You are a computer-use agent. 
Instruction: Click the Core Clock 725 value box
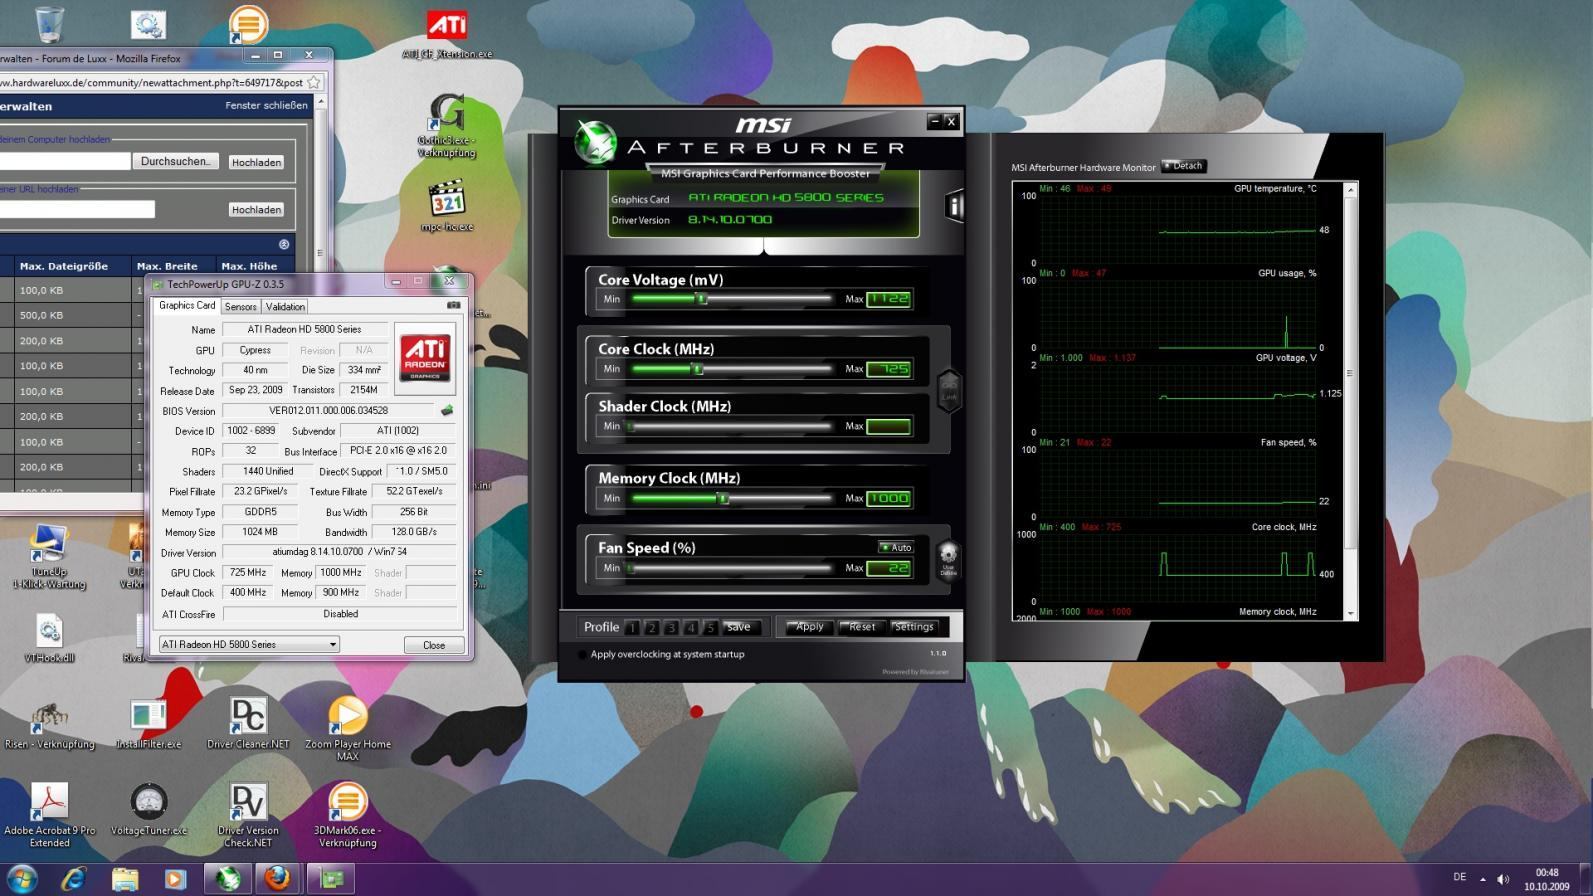click(x=889, y=369)
